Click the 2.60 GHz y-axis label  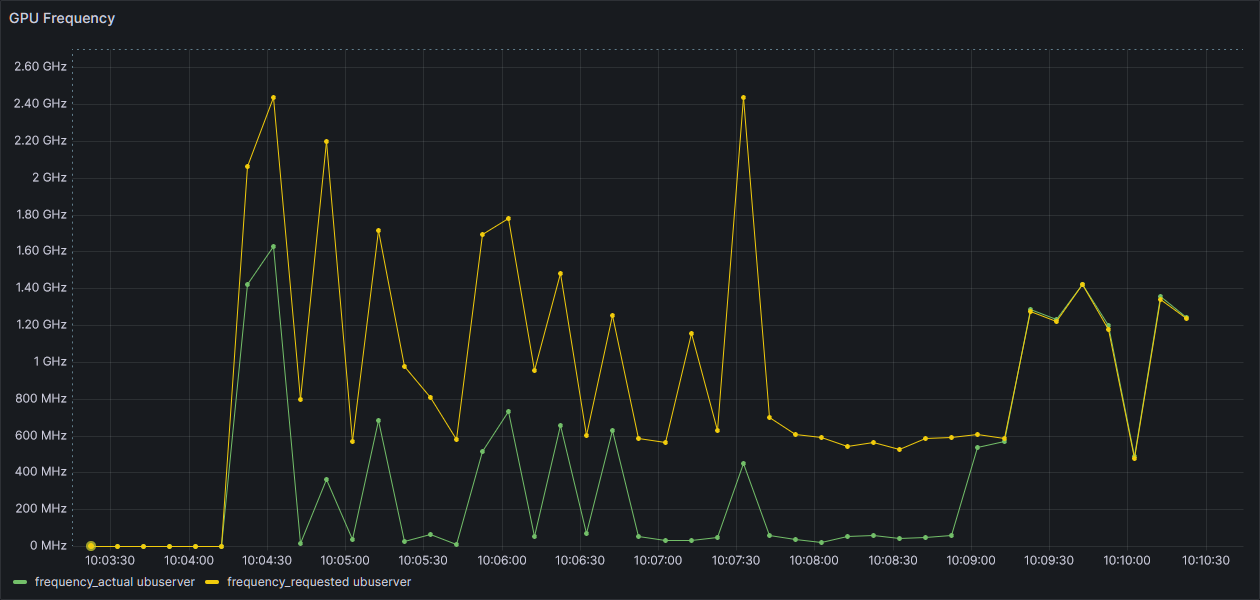click(x=41, y=67)
